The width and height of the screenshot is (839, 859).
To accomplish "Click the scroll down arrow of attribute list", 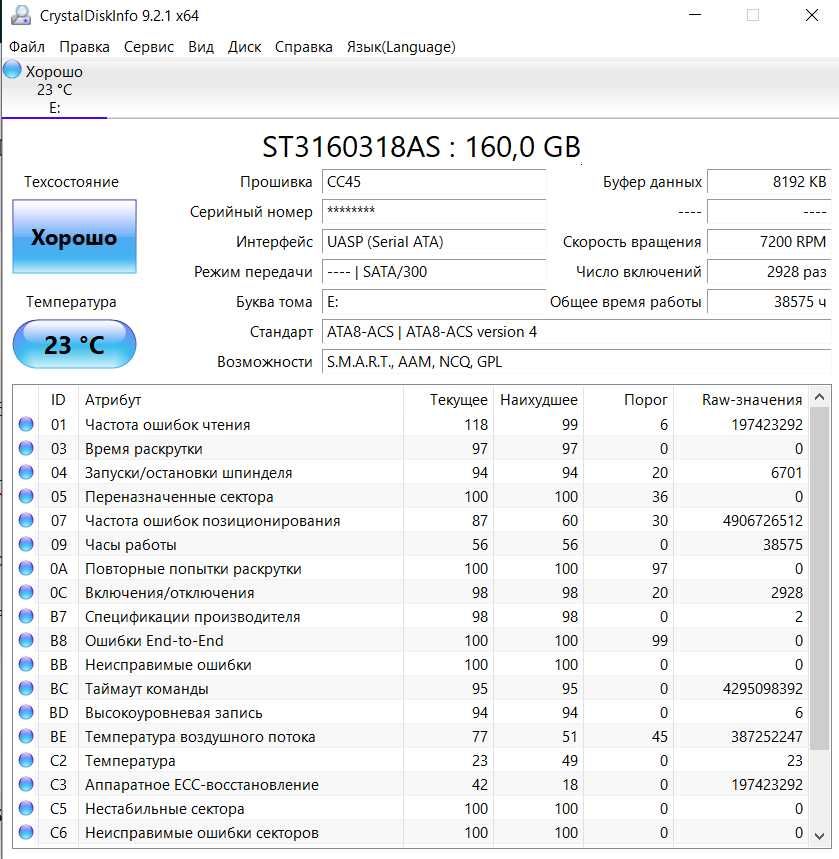I will [819, 836].
